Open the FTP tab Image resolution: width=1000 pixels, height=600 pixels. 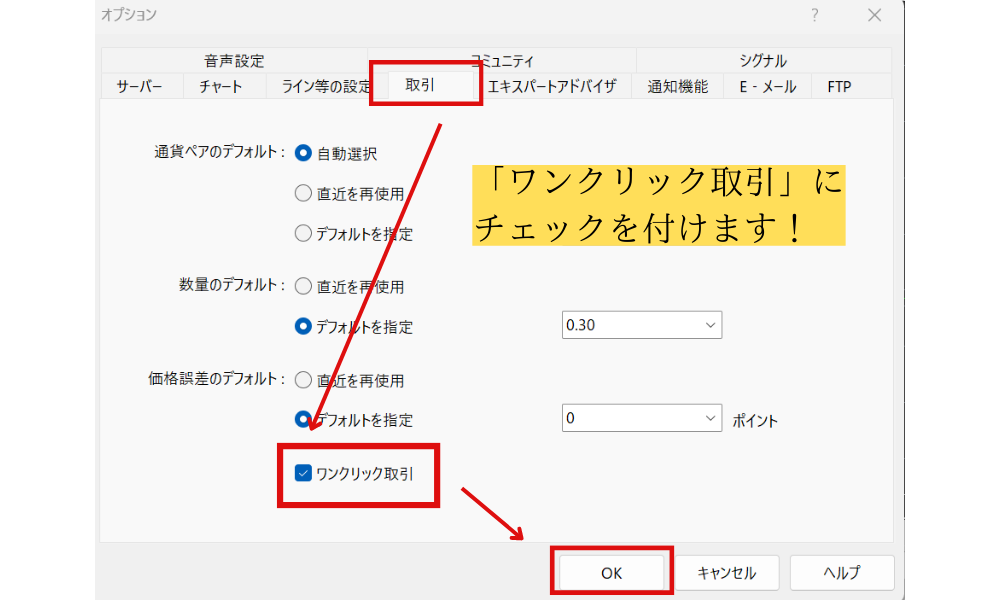(839, 87)
